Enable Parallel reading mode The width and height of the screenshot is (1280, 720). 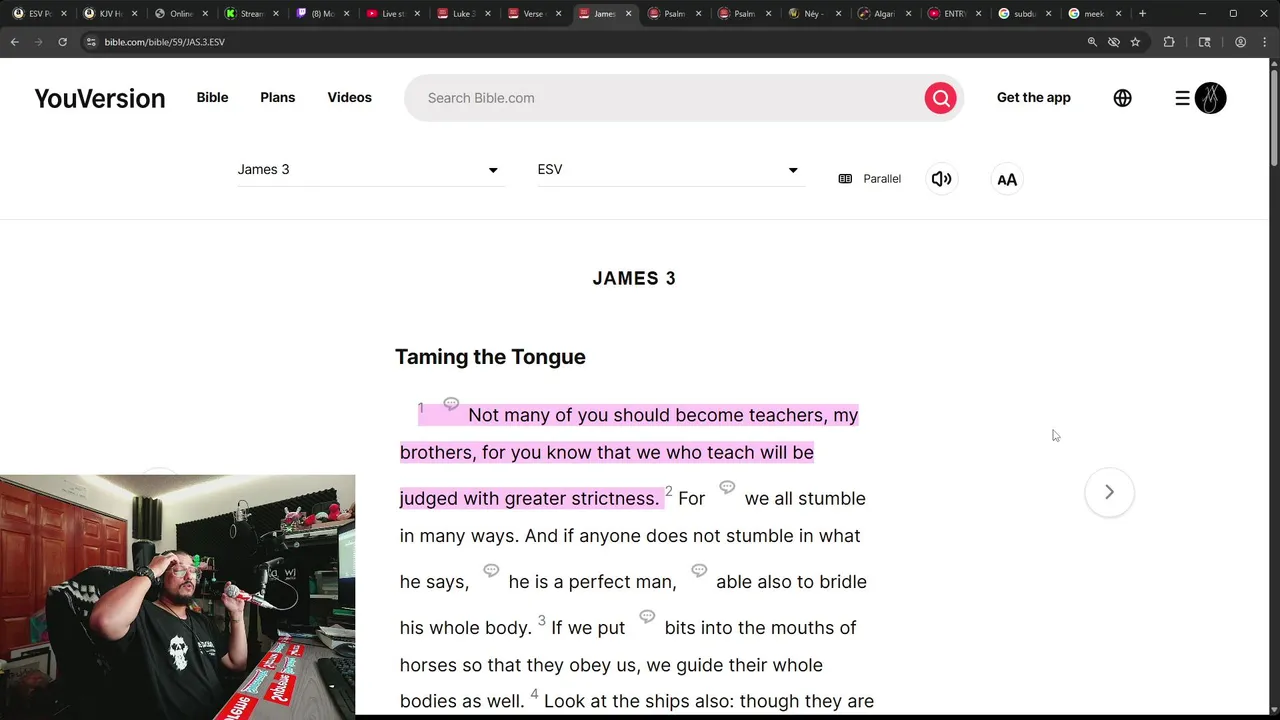pos(870,179)
